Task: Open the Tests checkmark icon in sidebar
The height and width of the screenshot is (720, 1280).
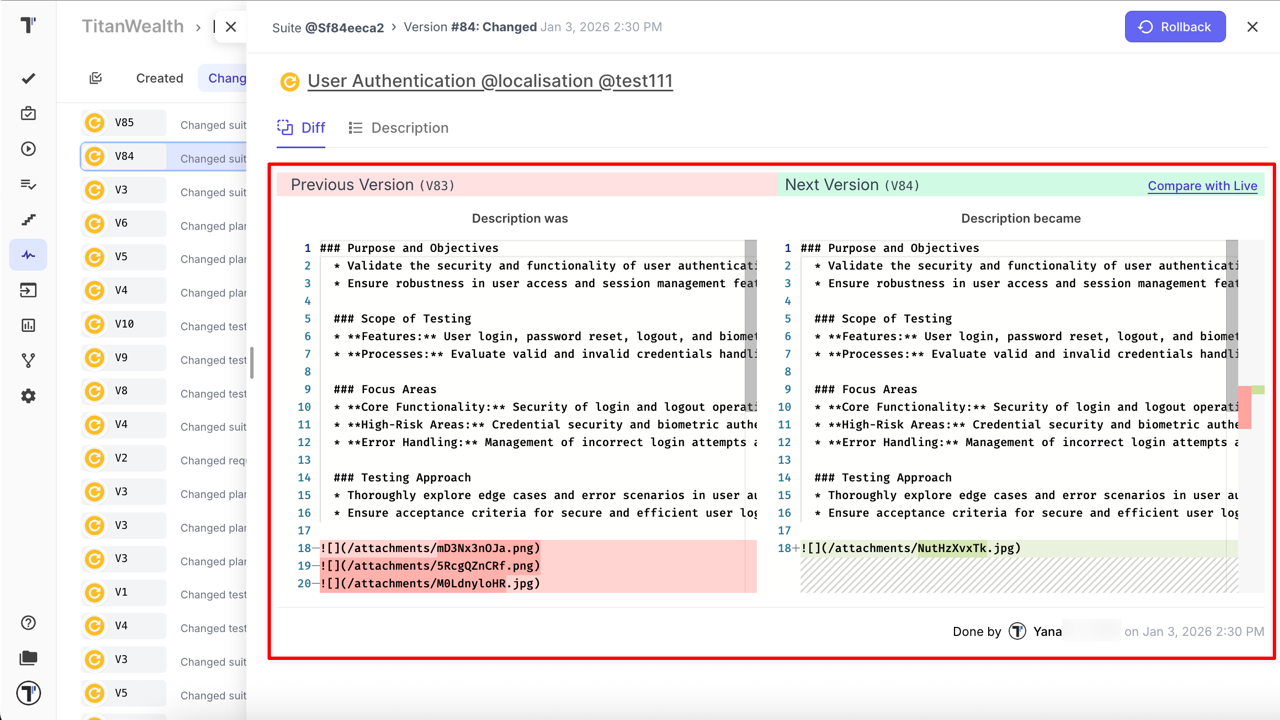Action: (28, 78)
